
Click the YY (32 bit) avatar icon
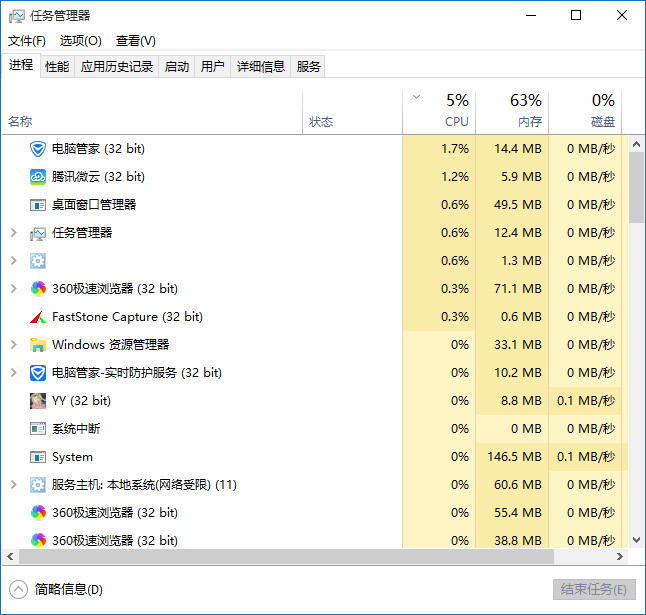(x=38, y=401)
